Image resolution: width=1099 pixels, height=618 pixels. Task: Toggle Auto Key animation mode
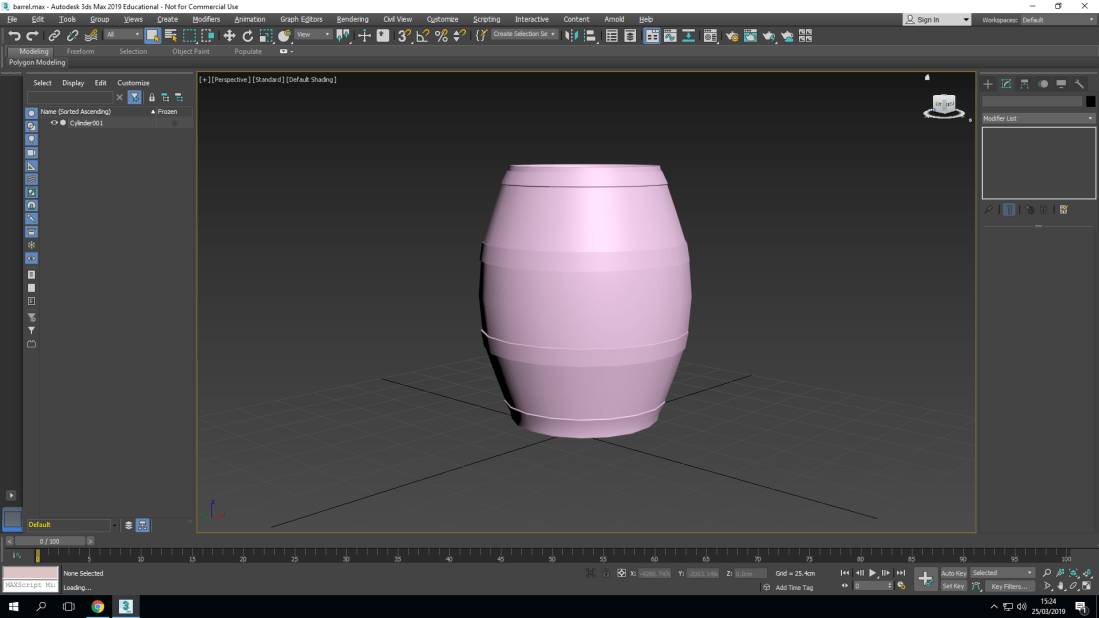click(x=953, y=573)
